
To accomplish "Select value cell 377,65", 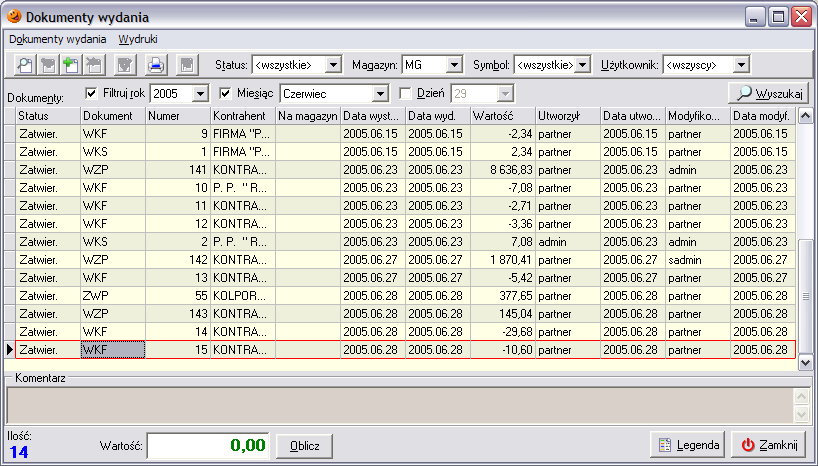I will [x=503, y=296].
